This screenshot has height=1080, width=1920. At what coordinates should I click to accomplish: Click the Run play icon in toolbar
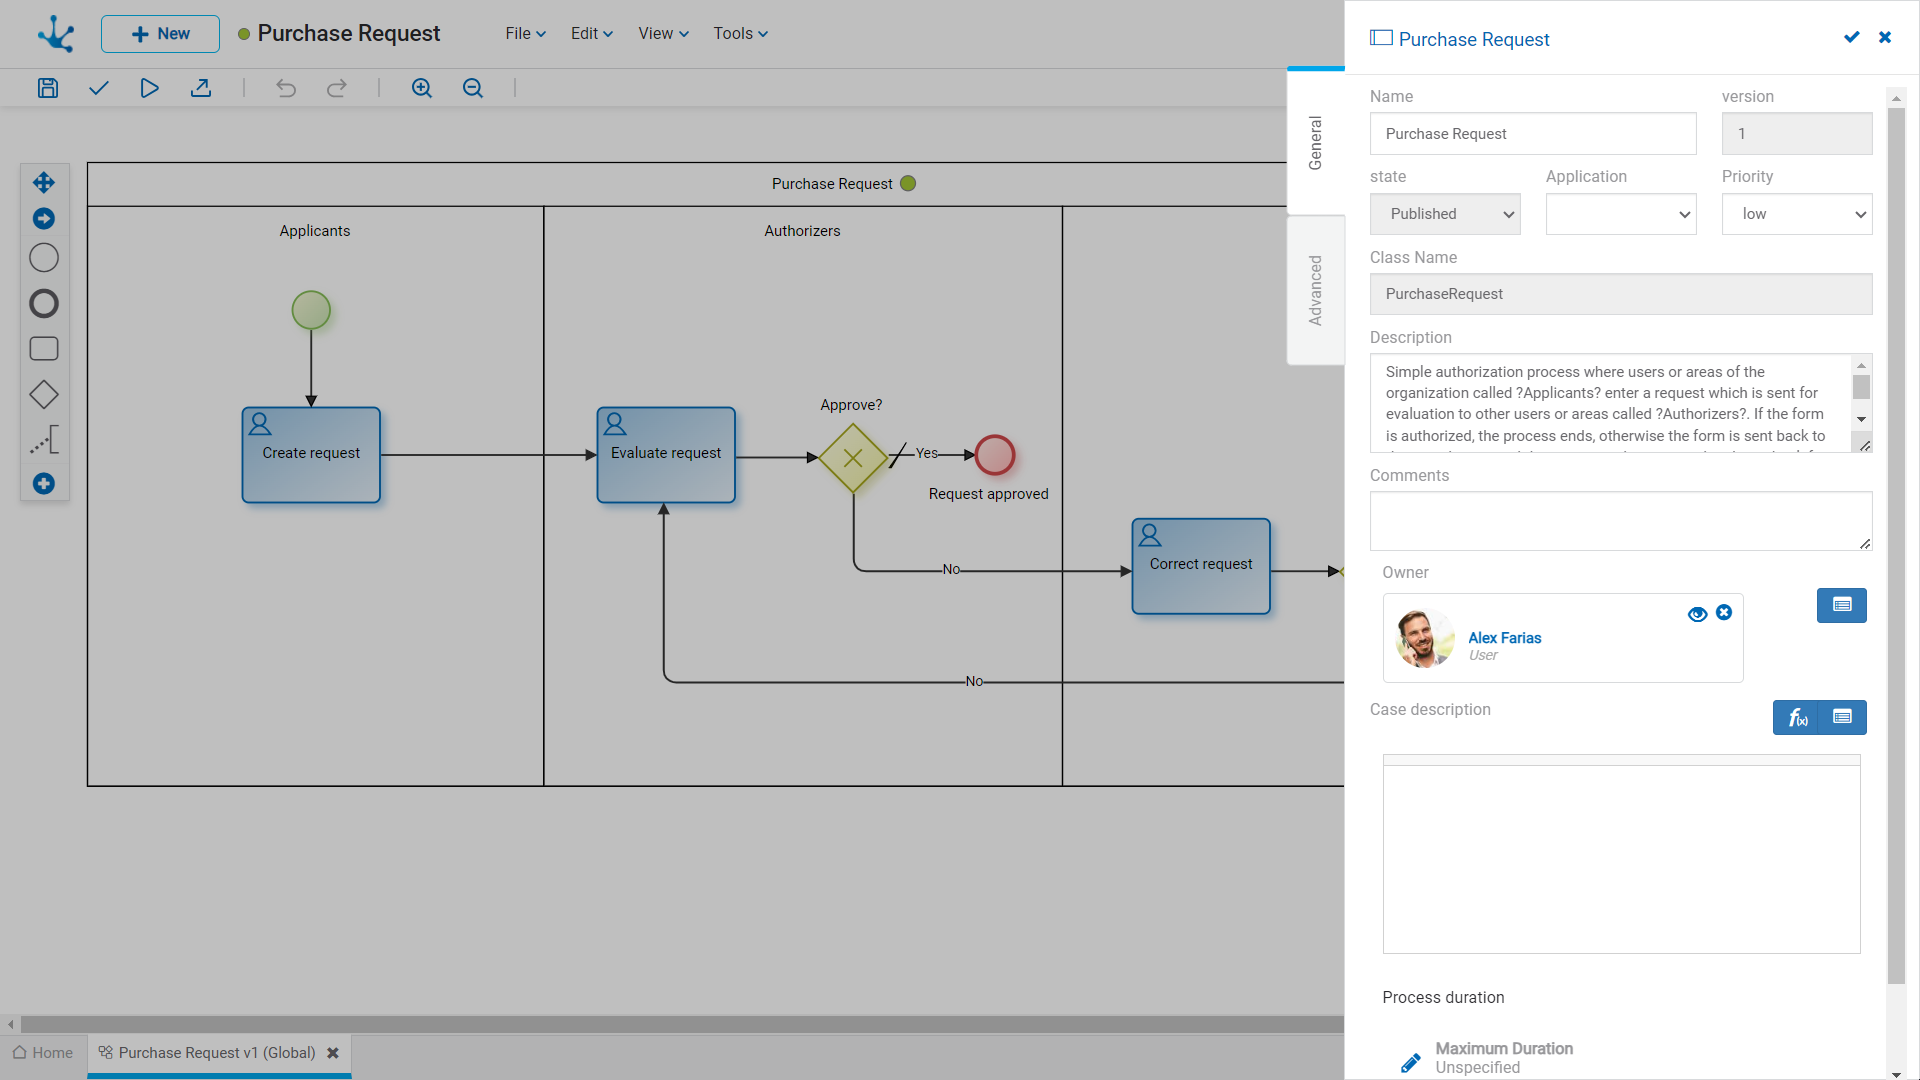[x=149, y=88]
